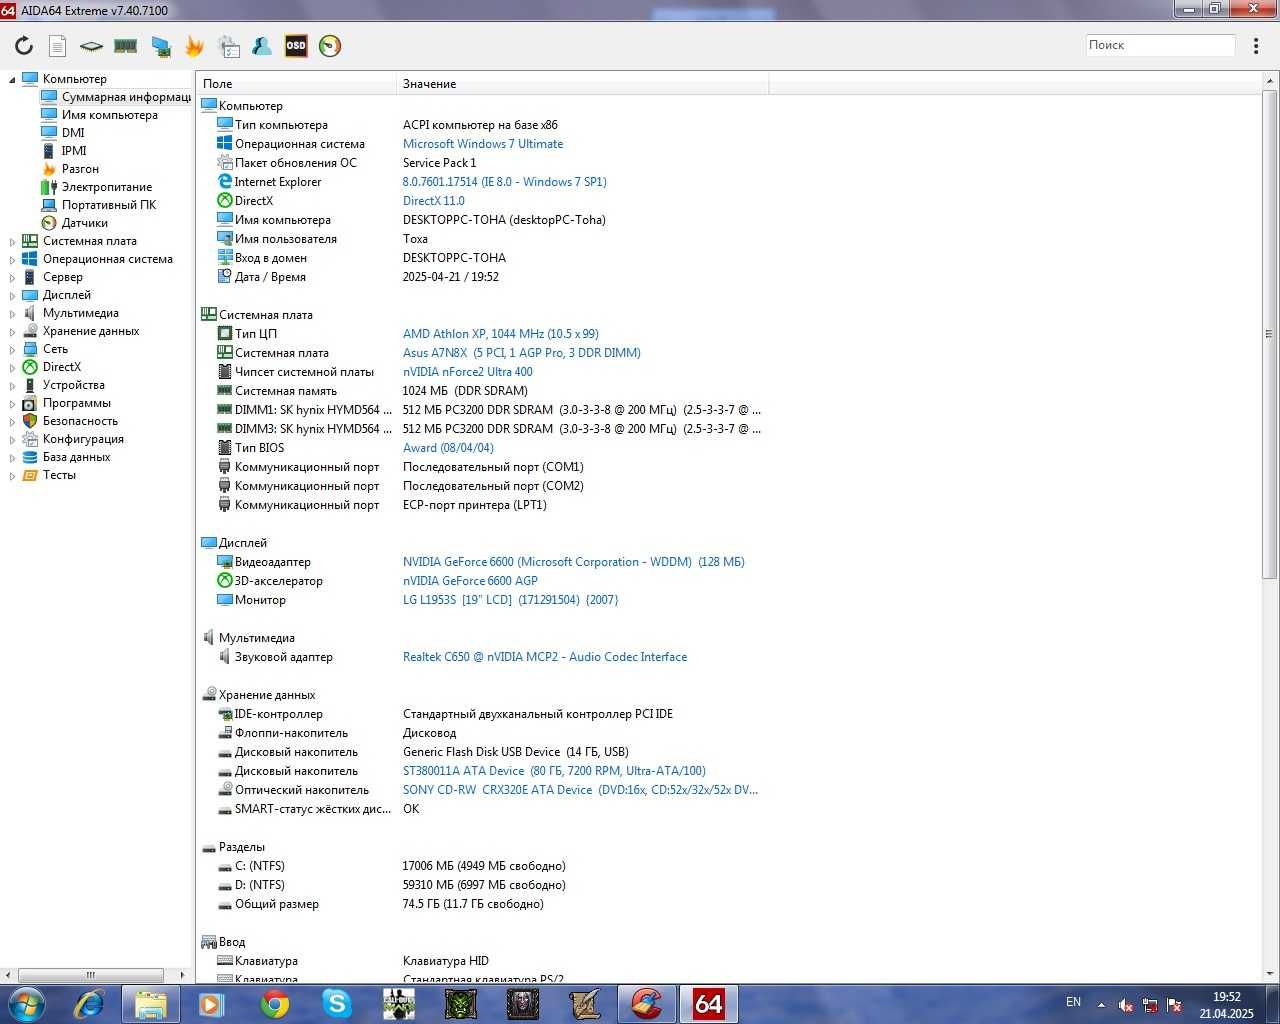Expand the DirectX tree node
1280x1024 pixels.
coord(13,367)
